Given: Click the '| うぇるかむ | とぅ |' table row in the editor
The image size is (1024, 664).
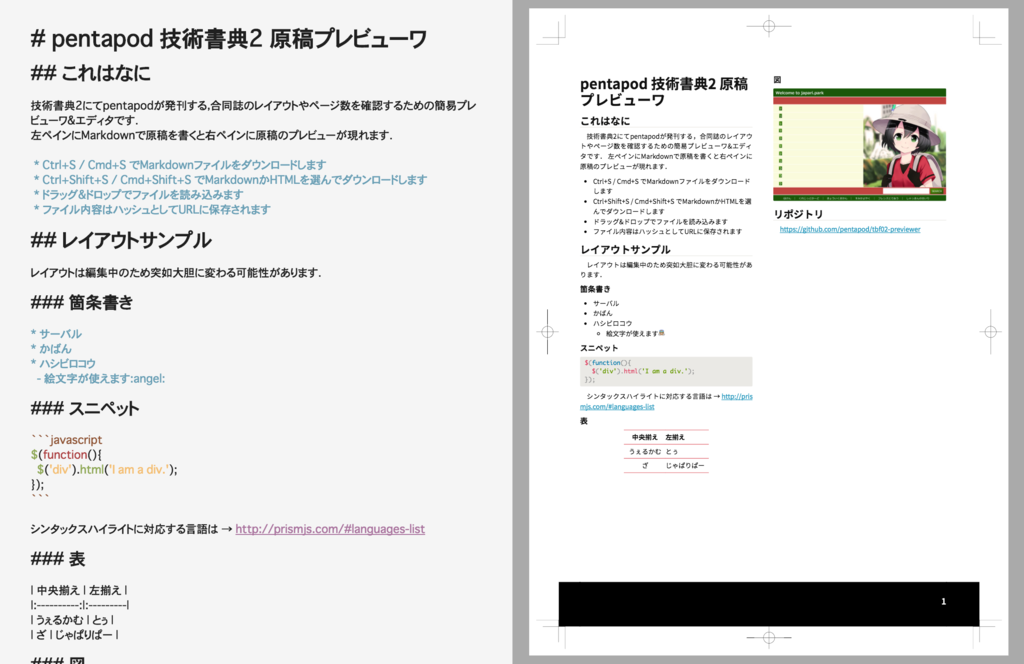Looking at the screenshot, I should tap(72, 620).
